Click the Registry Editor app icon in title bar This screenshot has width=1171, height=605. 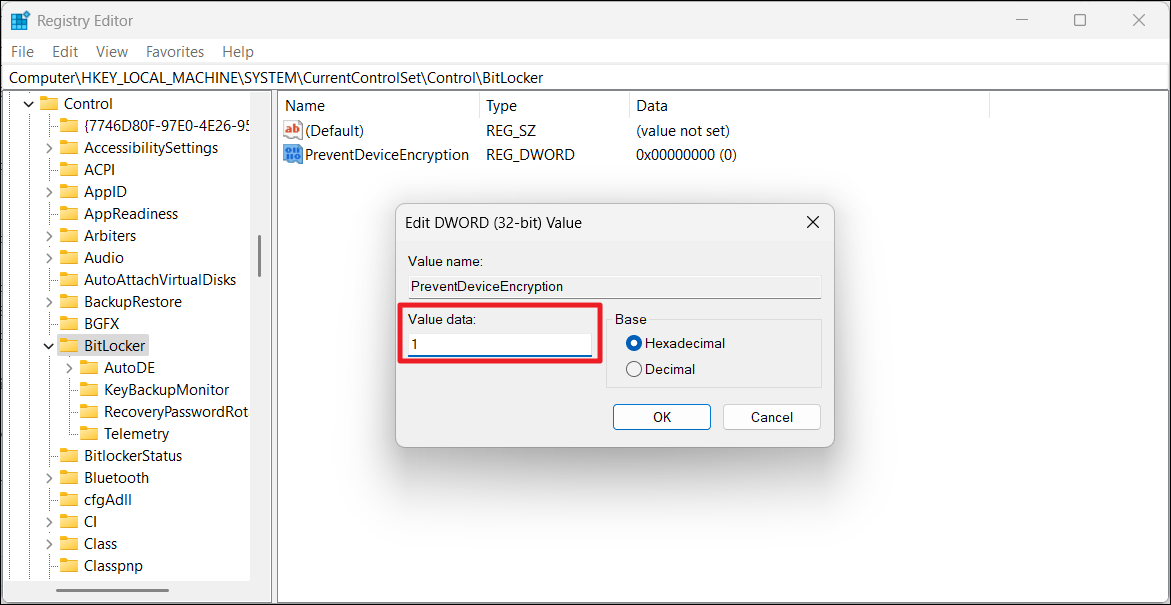point(19,20)
